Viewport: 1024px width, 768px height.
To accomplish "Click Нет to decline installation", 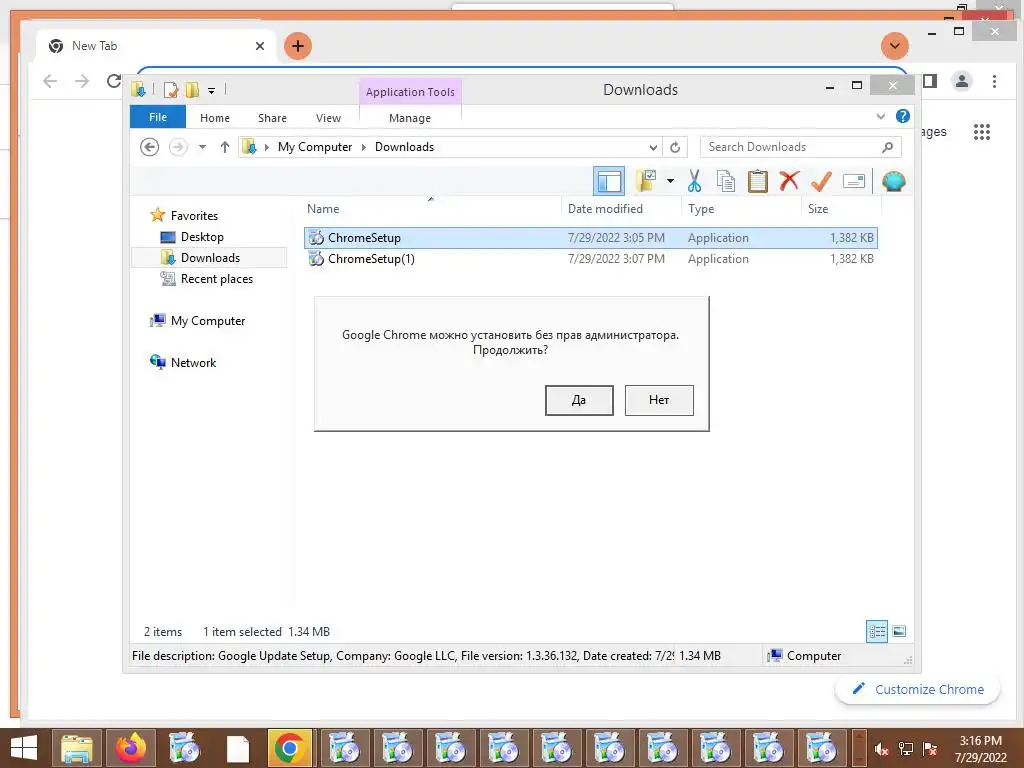I will pyautogui.click(x=659, y=400).
